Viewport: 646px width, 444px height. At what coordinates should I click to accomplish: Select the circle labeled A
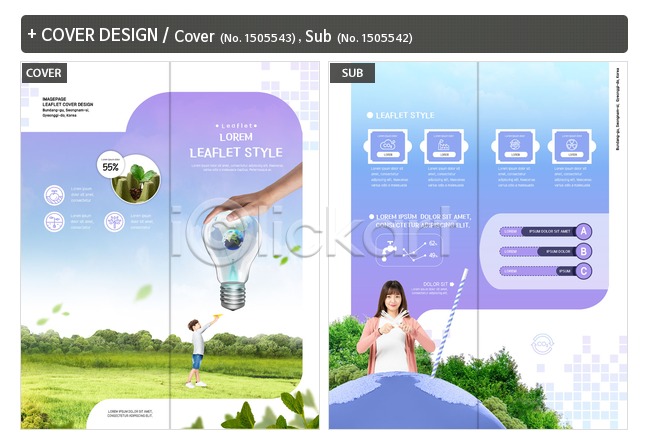(584, 232)
